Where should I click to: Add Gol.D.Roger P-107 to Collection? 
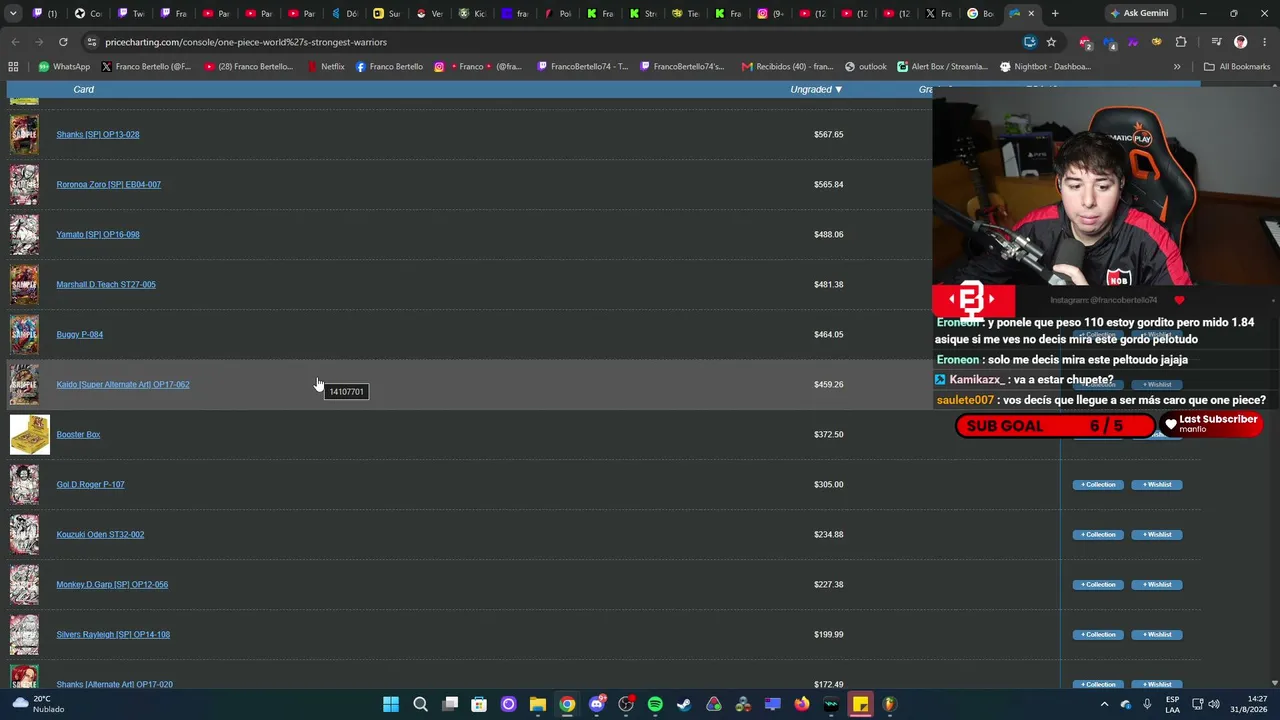coord(1098,485)
